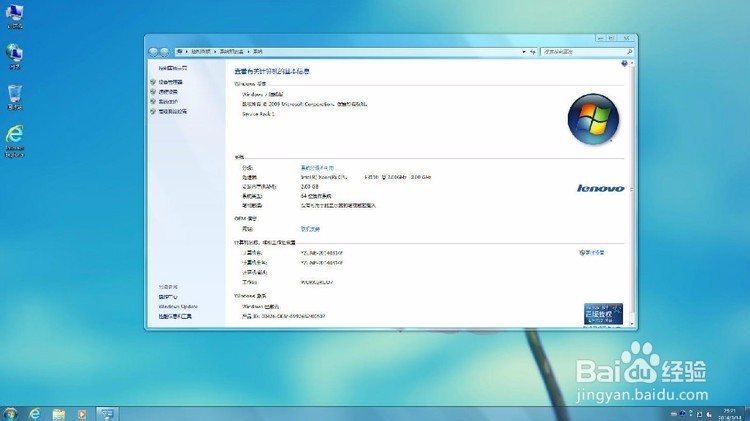Click the back arrow navigation button
The height and width of the screenshot is (421, 750).
pyautogui.click(x=154, y=52)
